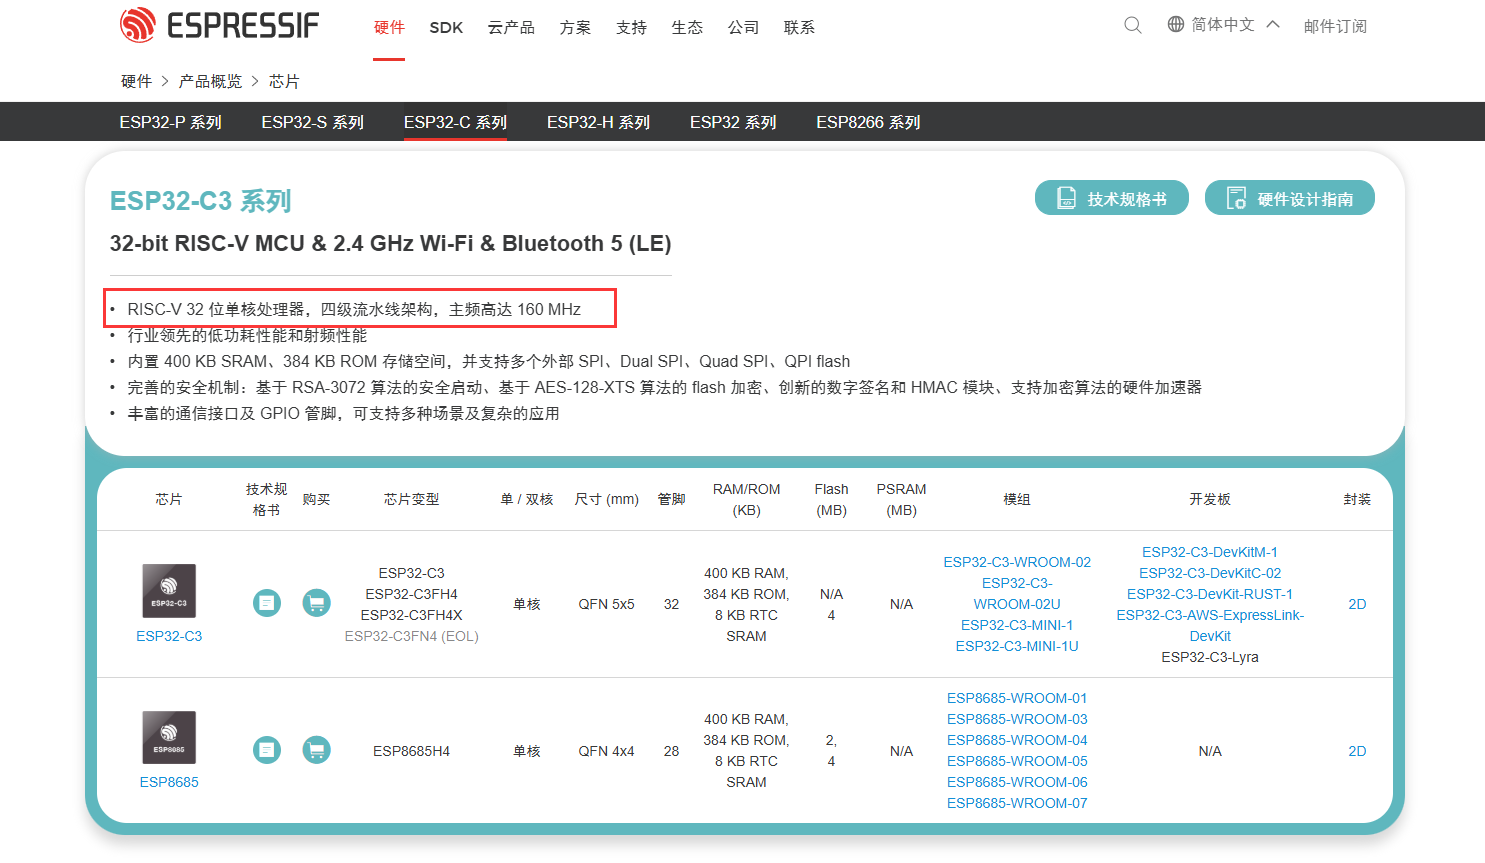Click the 硬件设计指南 button
The height and width of the screenshot is (863, 1485).
(1290, 198)
